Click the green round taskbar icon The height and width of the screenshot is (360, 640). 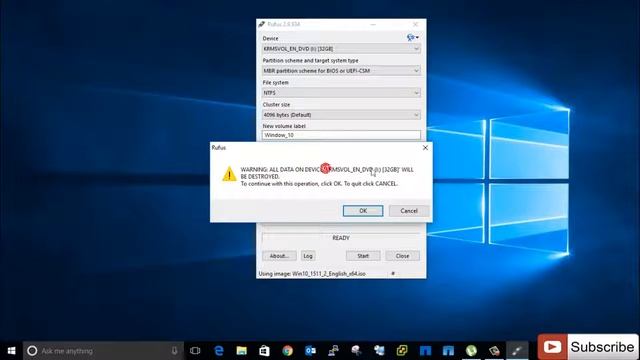[471, 351]
